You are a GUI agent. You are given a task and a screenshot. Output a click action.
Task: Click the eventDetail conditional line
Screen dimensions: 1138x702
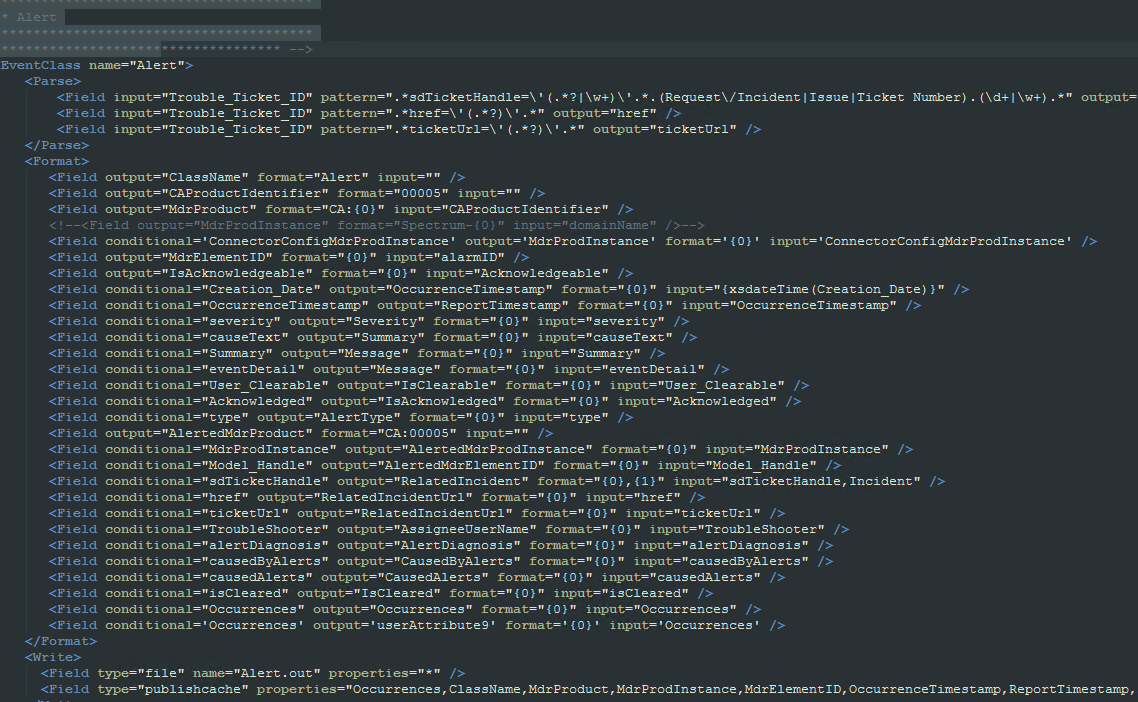(389, 369)
